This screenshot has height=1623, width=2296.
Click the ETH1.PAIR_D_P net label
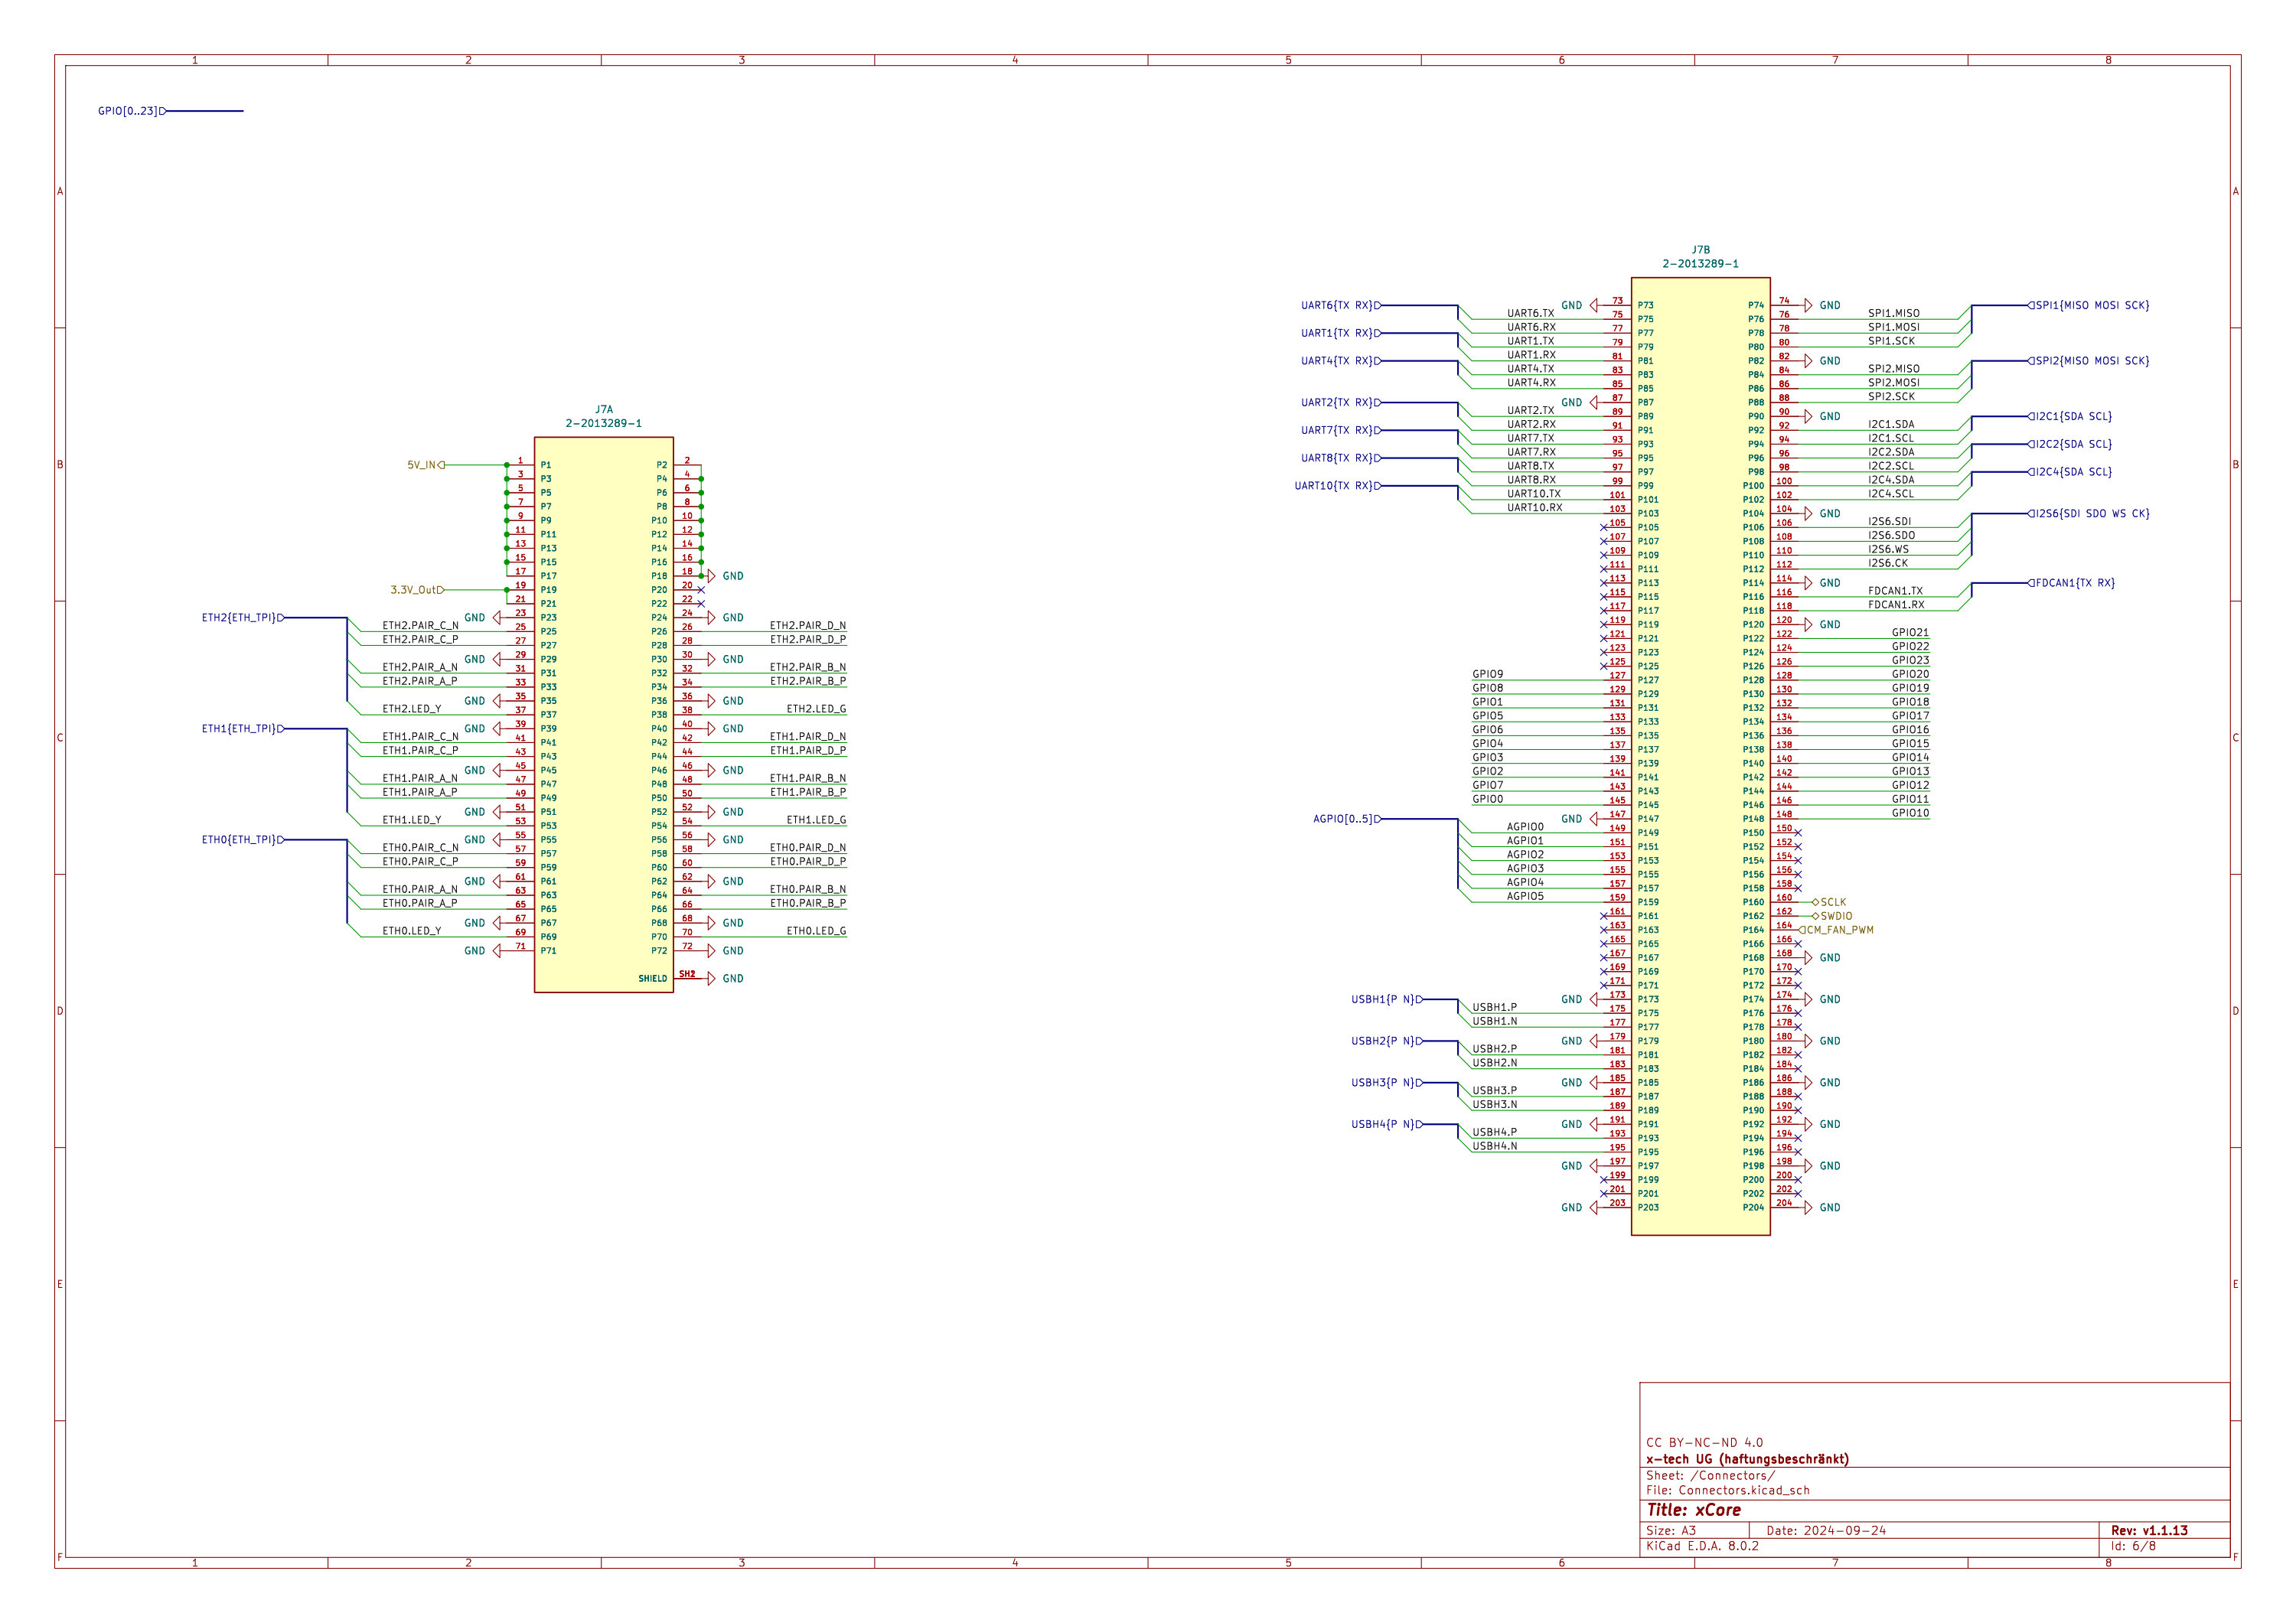808,750
